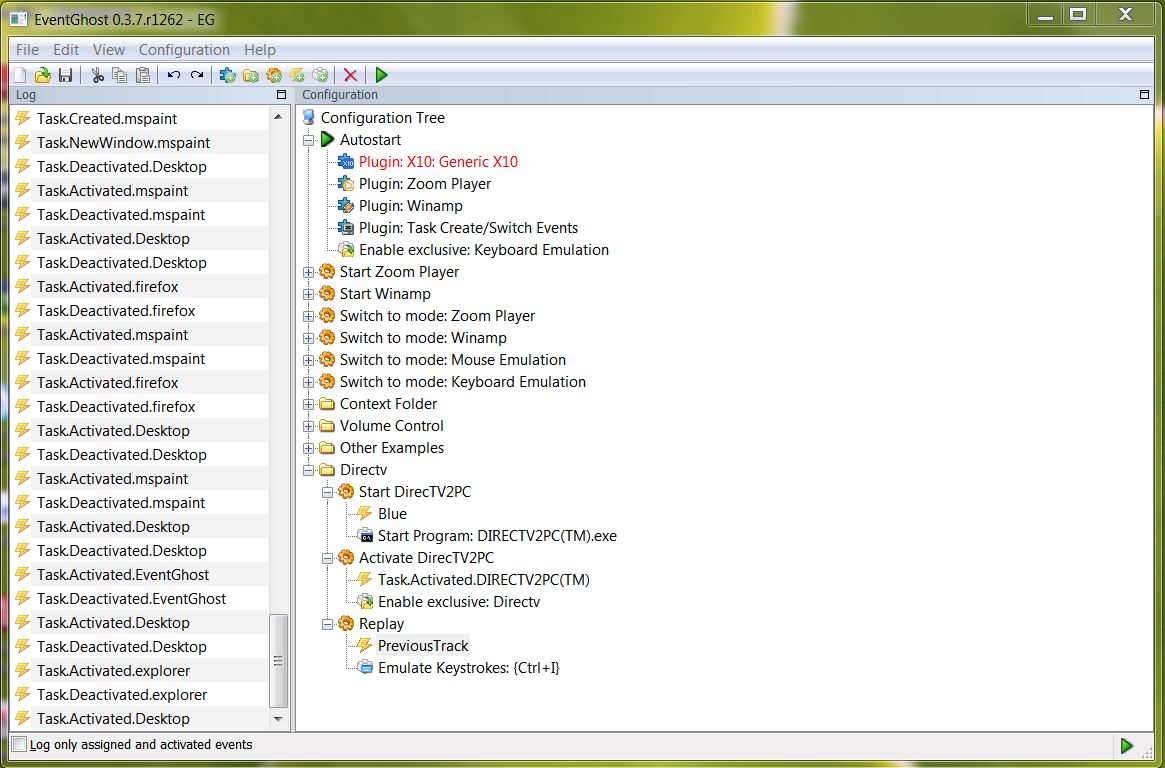Click the green Execute play icon in toolbar
The height and width of the screenshot is (768, 1165).
point(382,75)
